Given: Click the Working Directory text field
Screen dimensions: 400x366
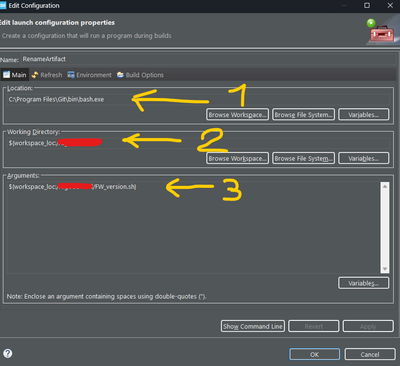Looking at the screenshot, I should pos(198,143).
